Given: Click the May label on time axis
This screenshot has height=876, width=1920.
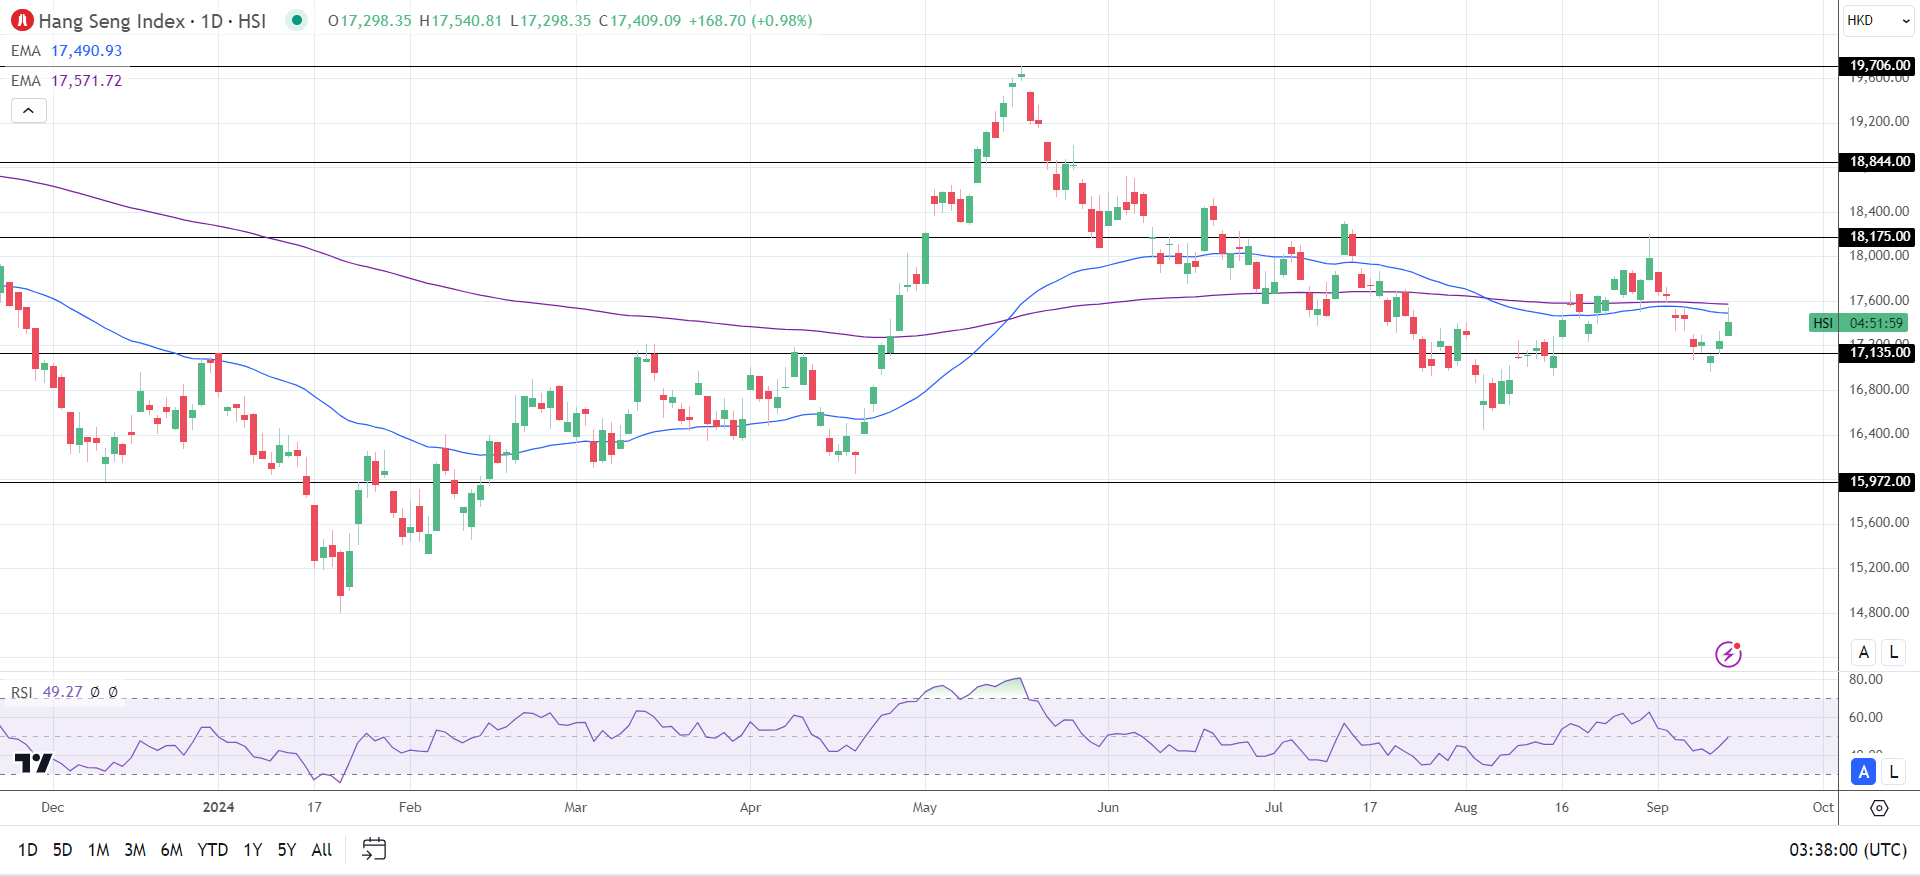Looking at the screenshot, I should pyautogui.click(x=925, y=807).
